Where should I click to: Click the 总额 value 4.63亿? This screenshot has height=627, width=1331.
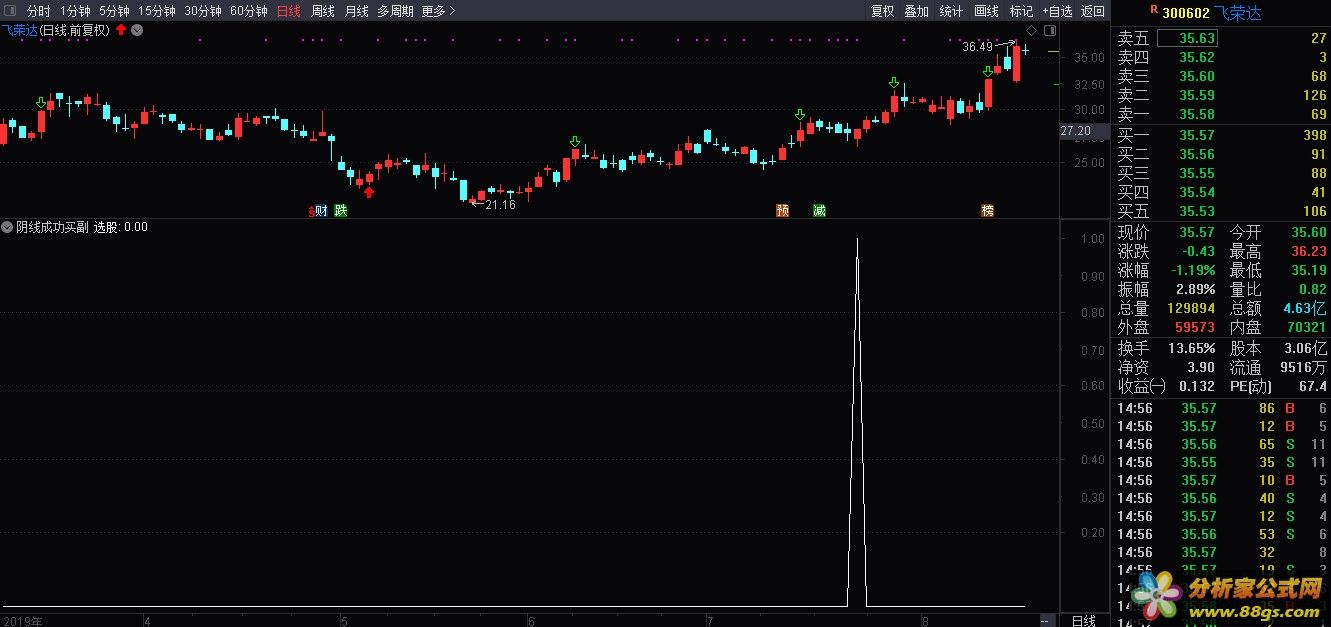click(1305, 308)
